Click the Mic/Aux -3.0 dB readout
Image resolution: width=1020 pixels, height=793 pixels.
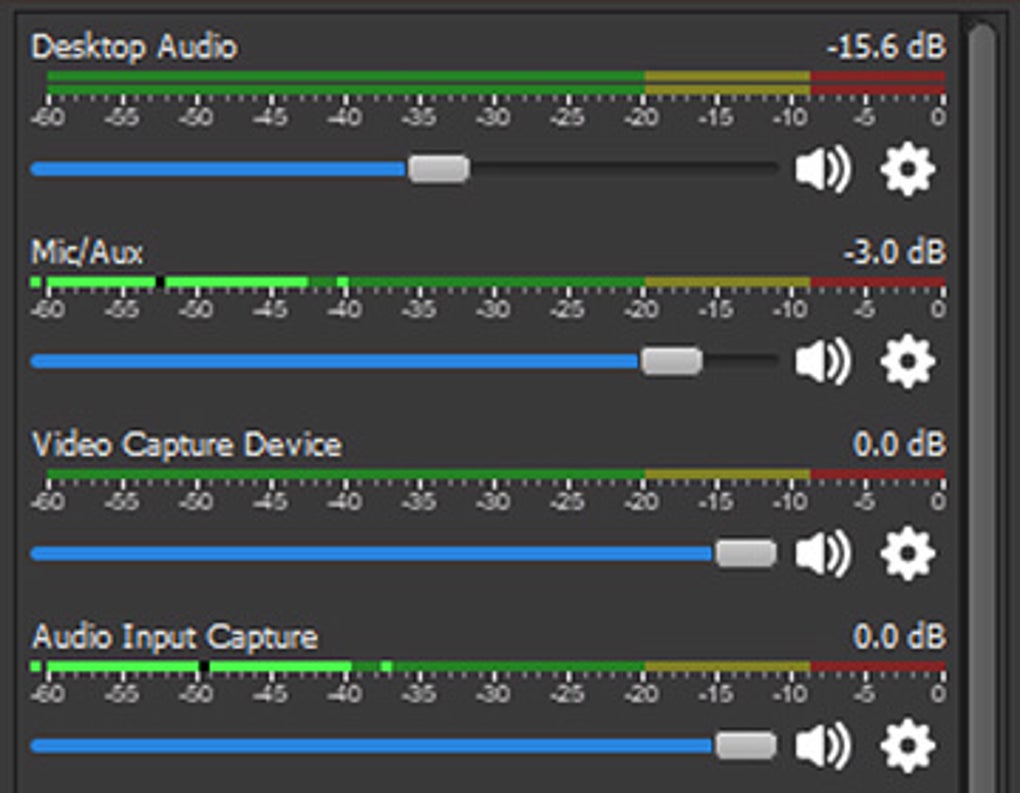pyautogui.click(x=894, y=252)
